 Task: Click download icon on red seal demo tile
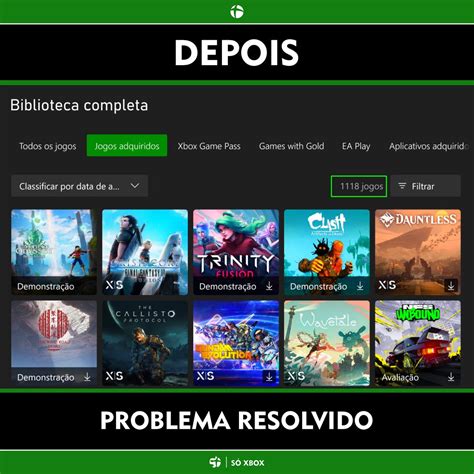[x=87, y=377]
